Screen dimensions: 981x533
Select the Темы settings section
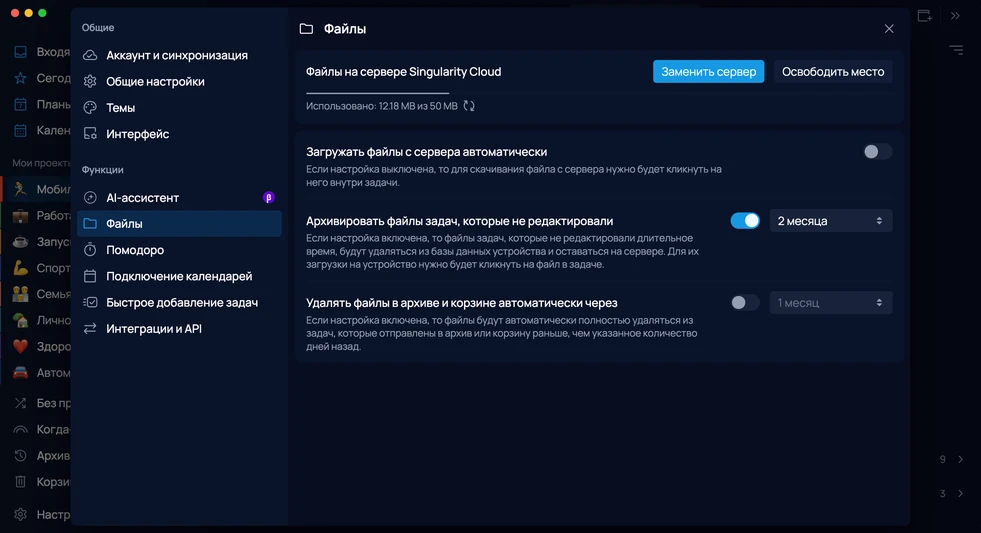(x=180, y=108)
